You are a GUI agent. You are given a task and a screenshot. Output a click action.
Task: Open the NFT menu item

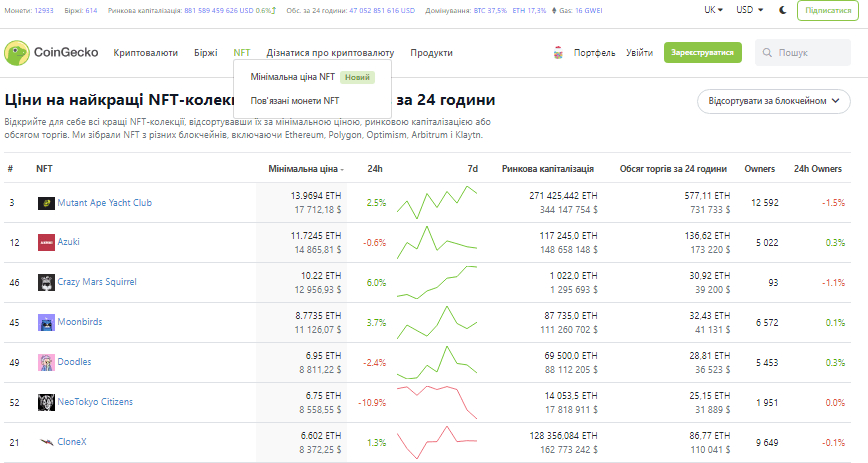[242, 53]
